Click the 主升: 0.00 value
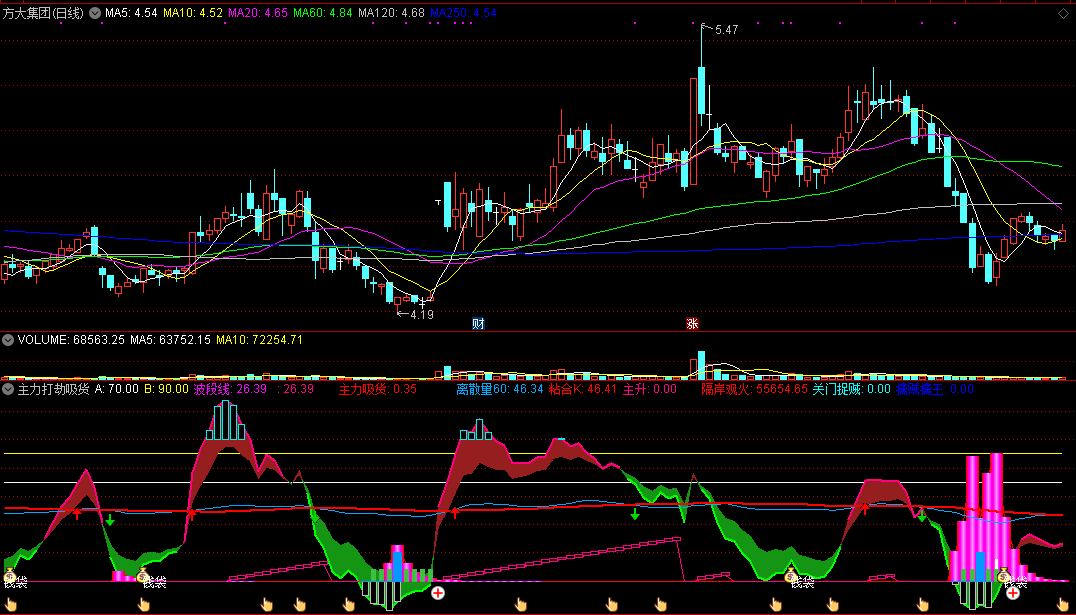 click(649, 389)
